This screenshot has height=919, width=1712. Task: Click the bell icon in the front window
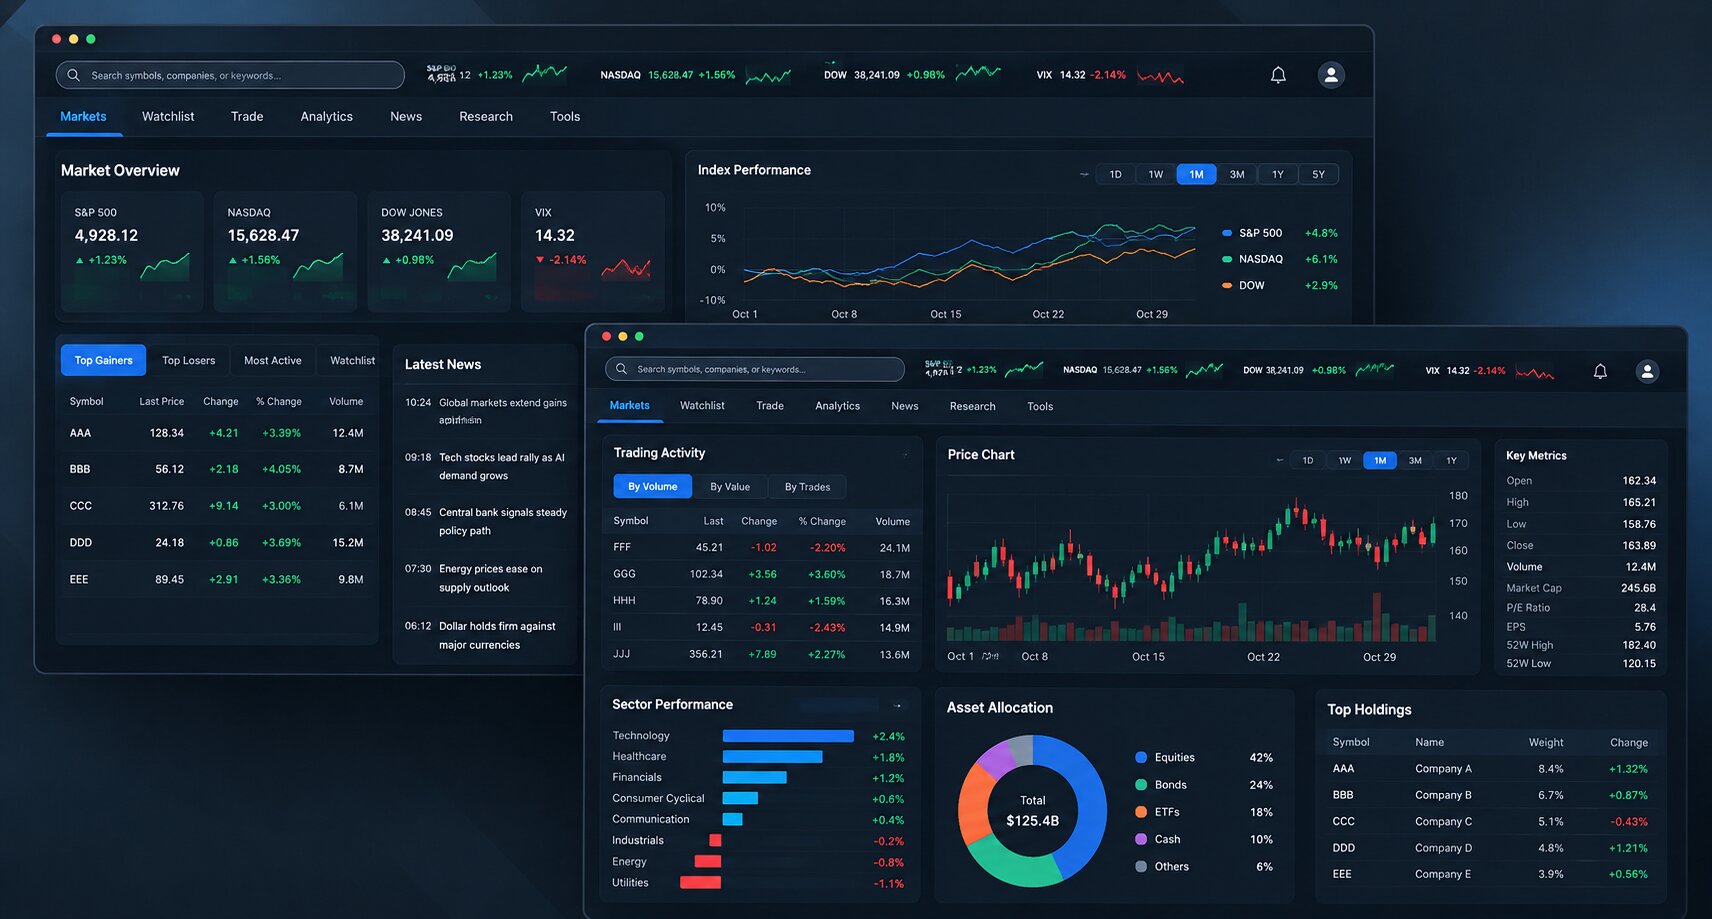pyautogui.click(x=1600, y=371)
